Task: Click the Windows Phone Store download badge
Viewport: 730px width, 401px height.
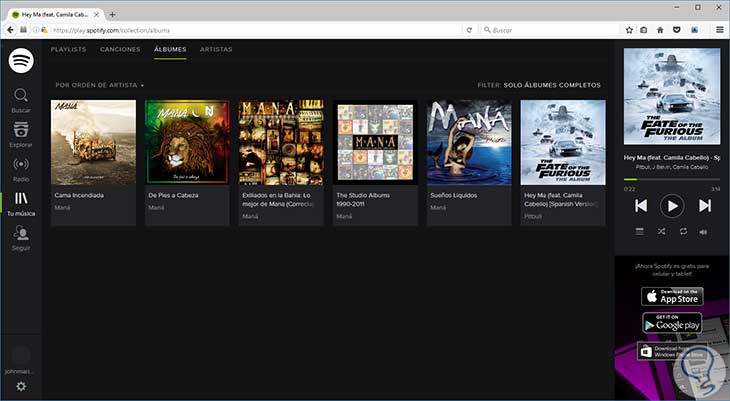Action: click(672, 351)
